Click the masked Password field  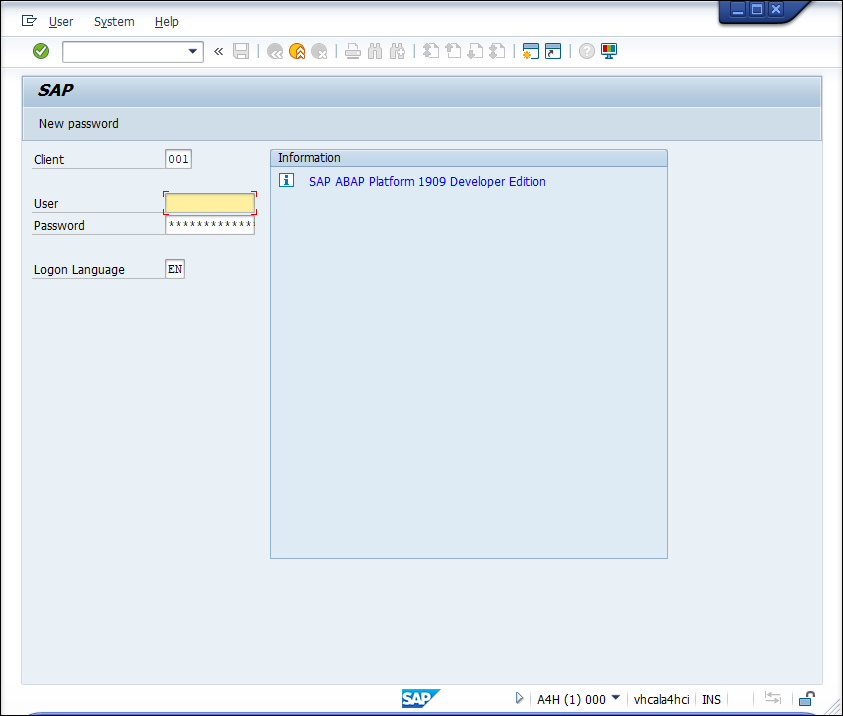point(210,225)
